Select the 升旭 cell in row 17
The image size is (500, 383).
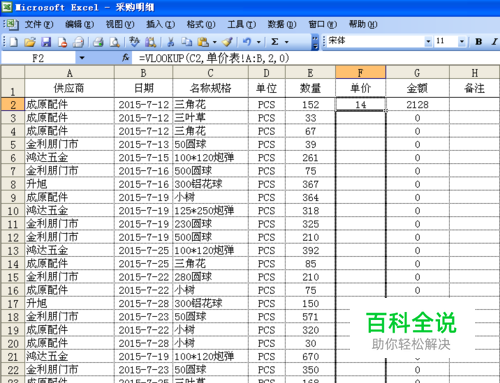[x=69, y=303]
